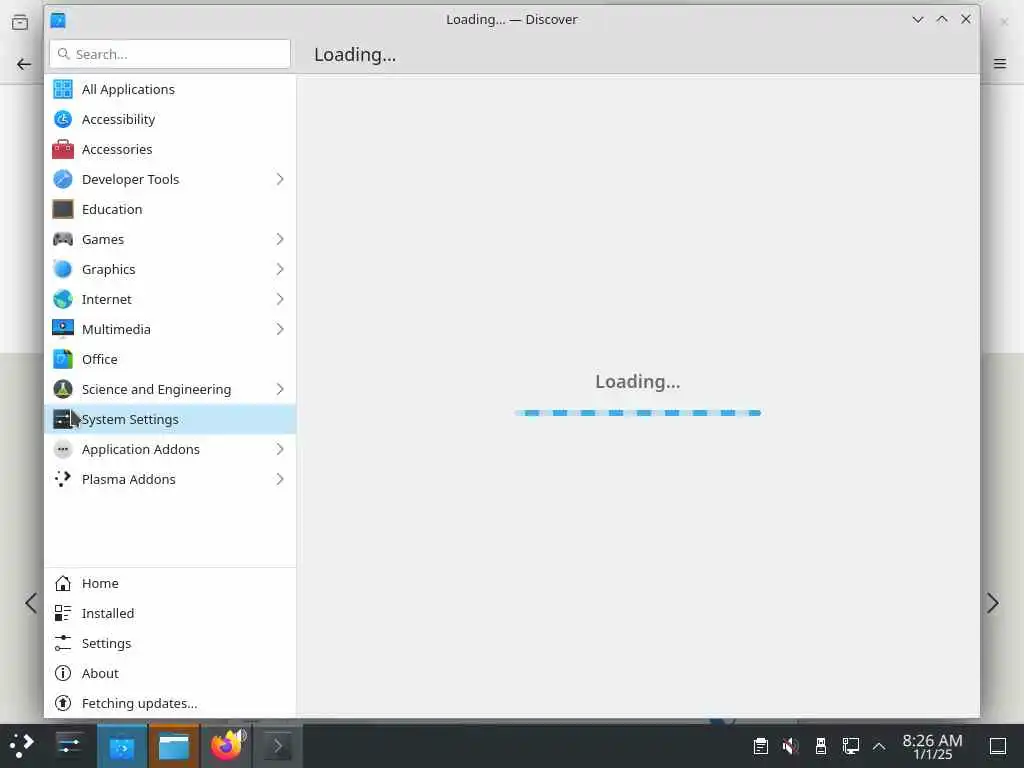The height and width of the screenshot is (768, 1024).
Task: Open the Office category label
Action: coord(99,360)
